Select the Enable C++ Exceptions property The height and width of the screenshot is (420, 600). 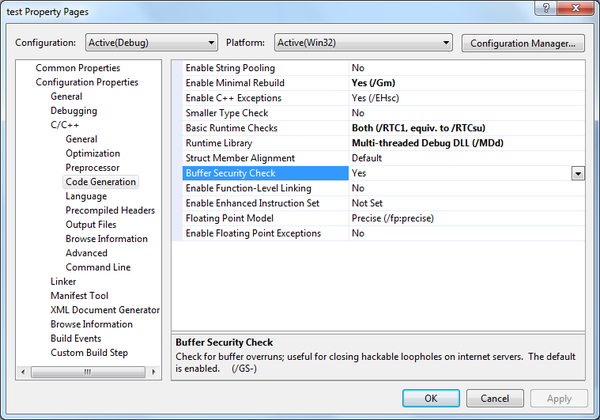click(266, 98)
